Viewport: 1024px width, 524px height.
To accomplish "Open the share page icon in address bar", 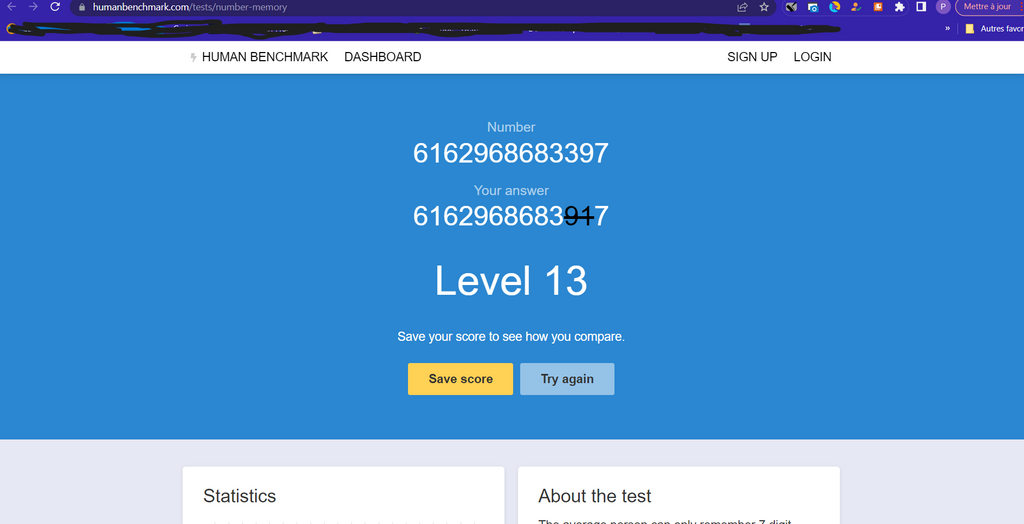I will point(742,7).
